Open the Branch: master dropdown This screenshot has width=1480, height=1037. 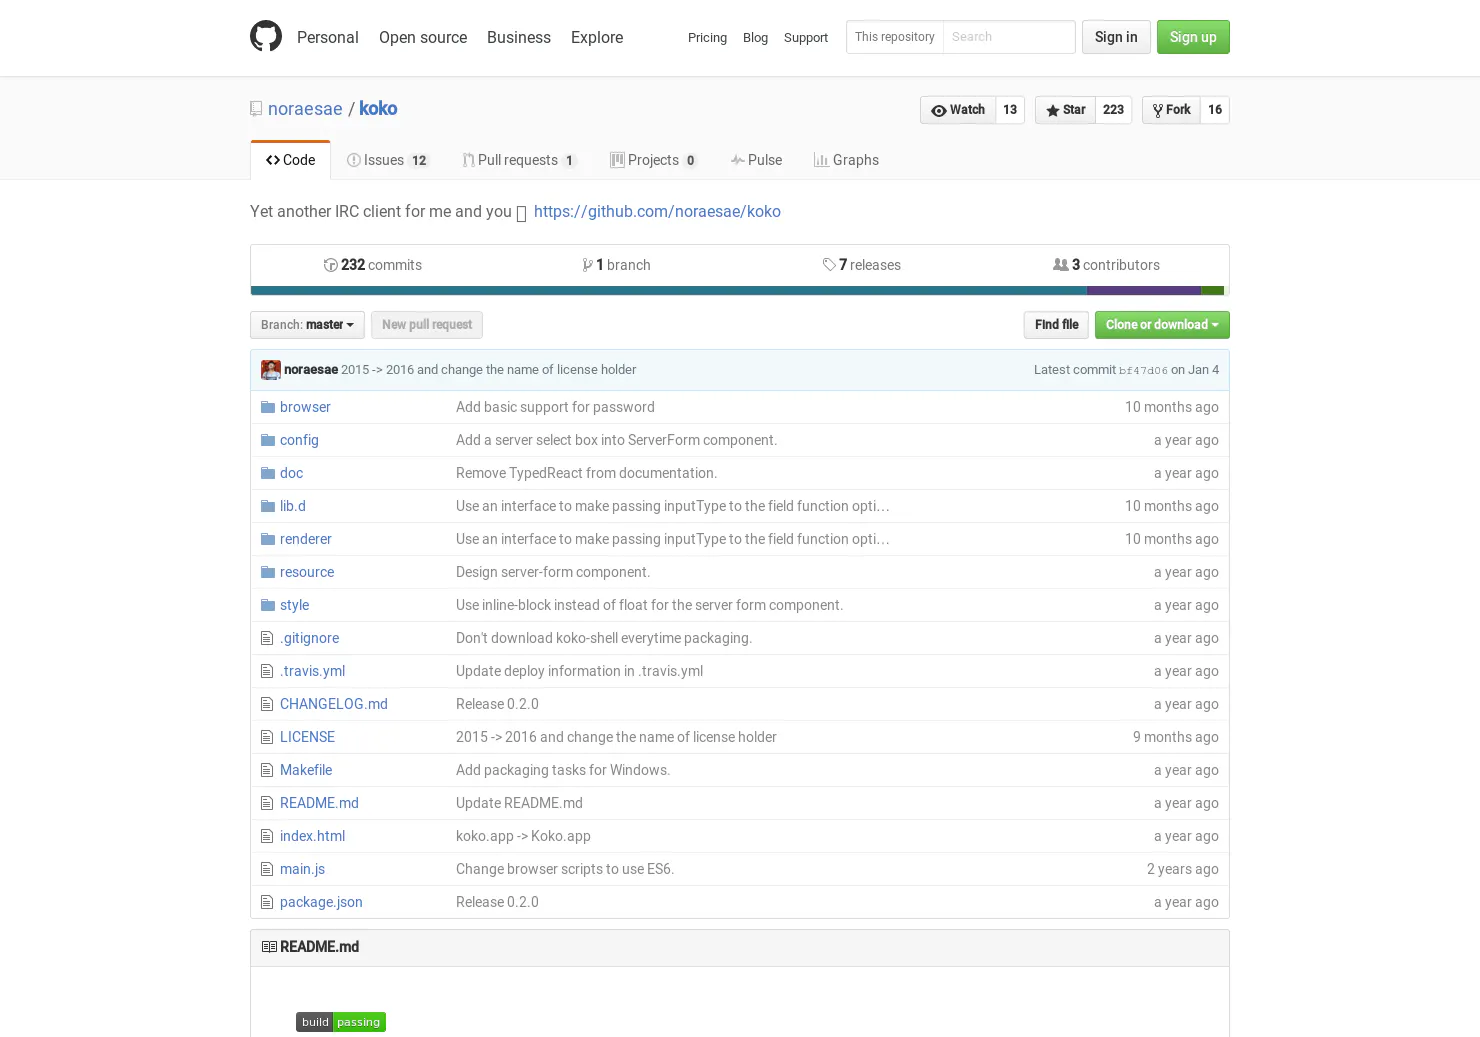[x=307, y=325]
